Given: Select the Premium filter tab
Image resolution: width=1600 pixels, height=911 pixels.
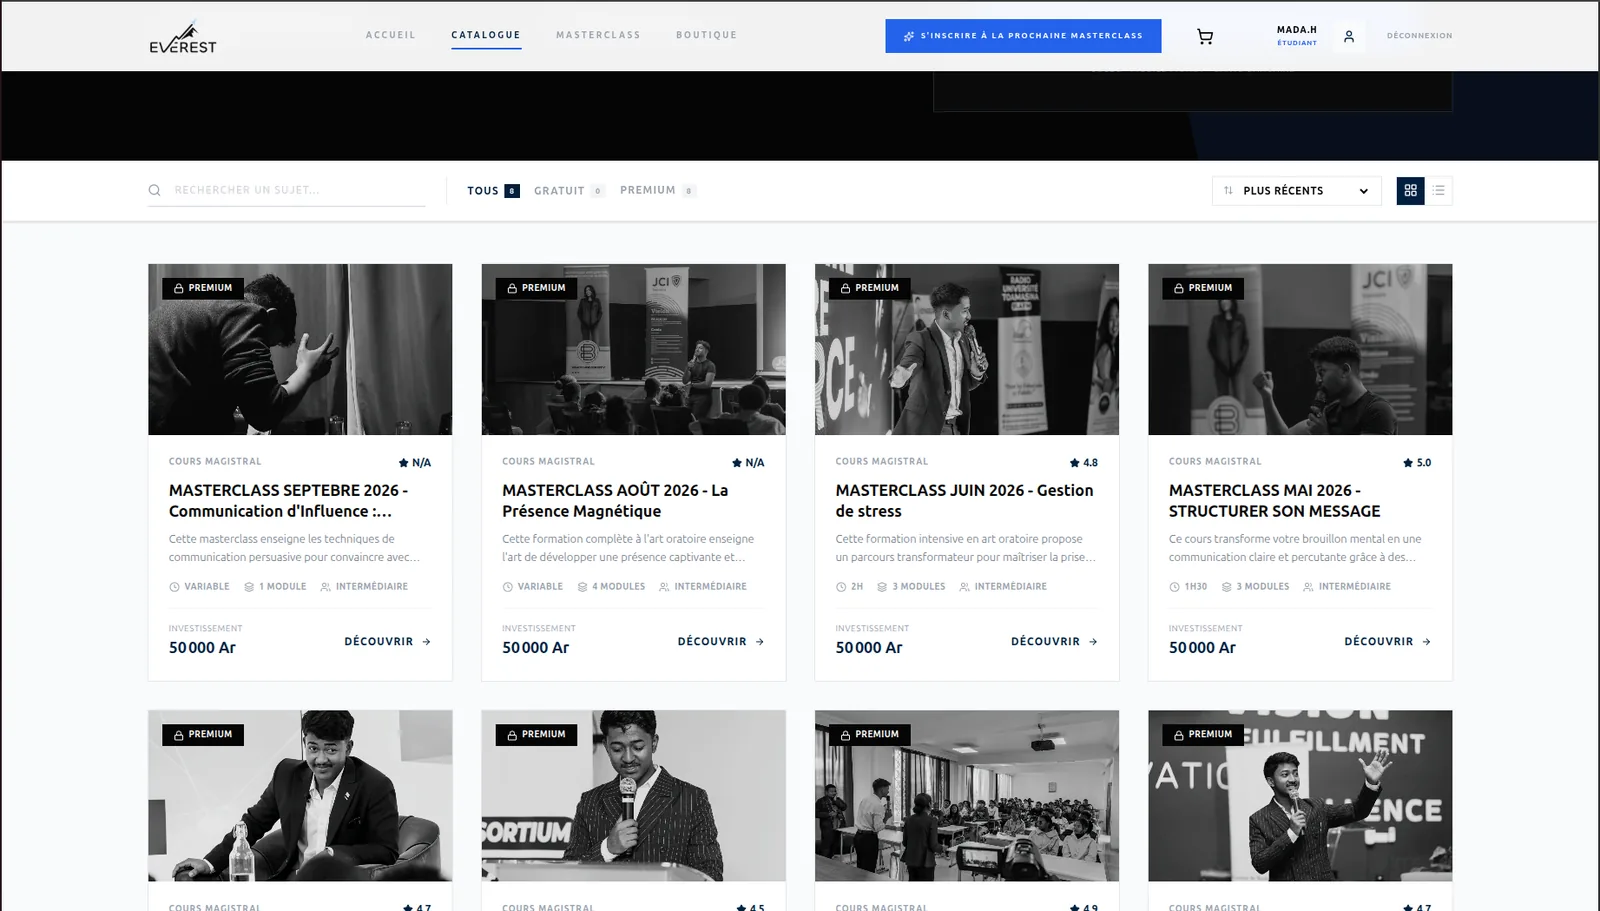Looking at the screenshot, I should coord(658,190).
